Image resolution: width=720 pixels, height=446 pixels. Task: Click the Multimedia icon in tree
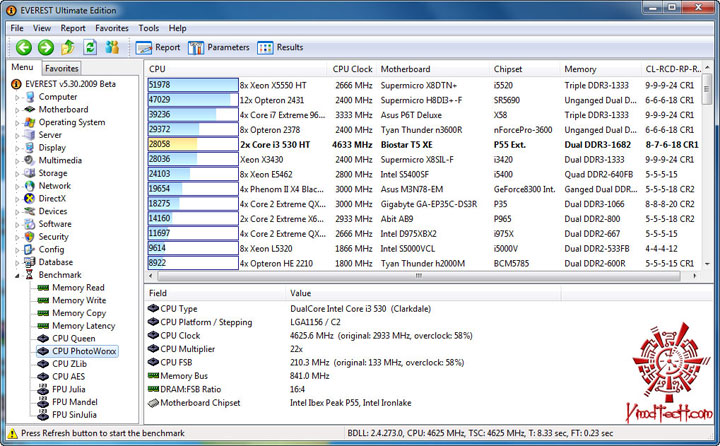30,160
